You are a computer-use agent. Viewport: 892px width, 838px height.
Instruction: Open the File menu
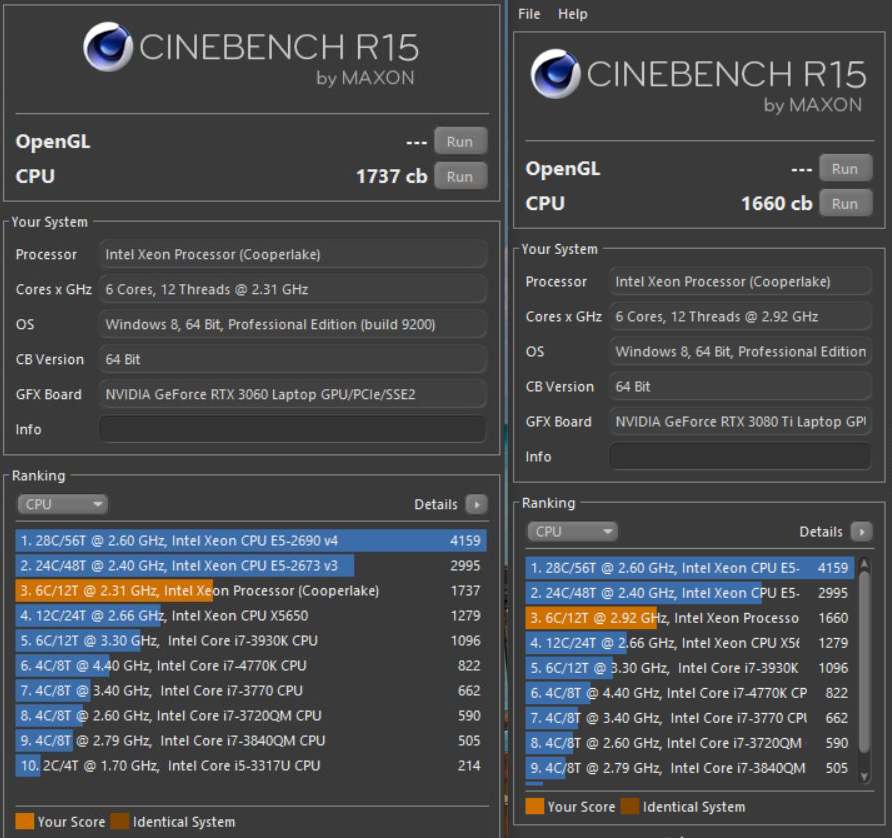(529, 14)
